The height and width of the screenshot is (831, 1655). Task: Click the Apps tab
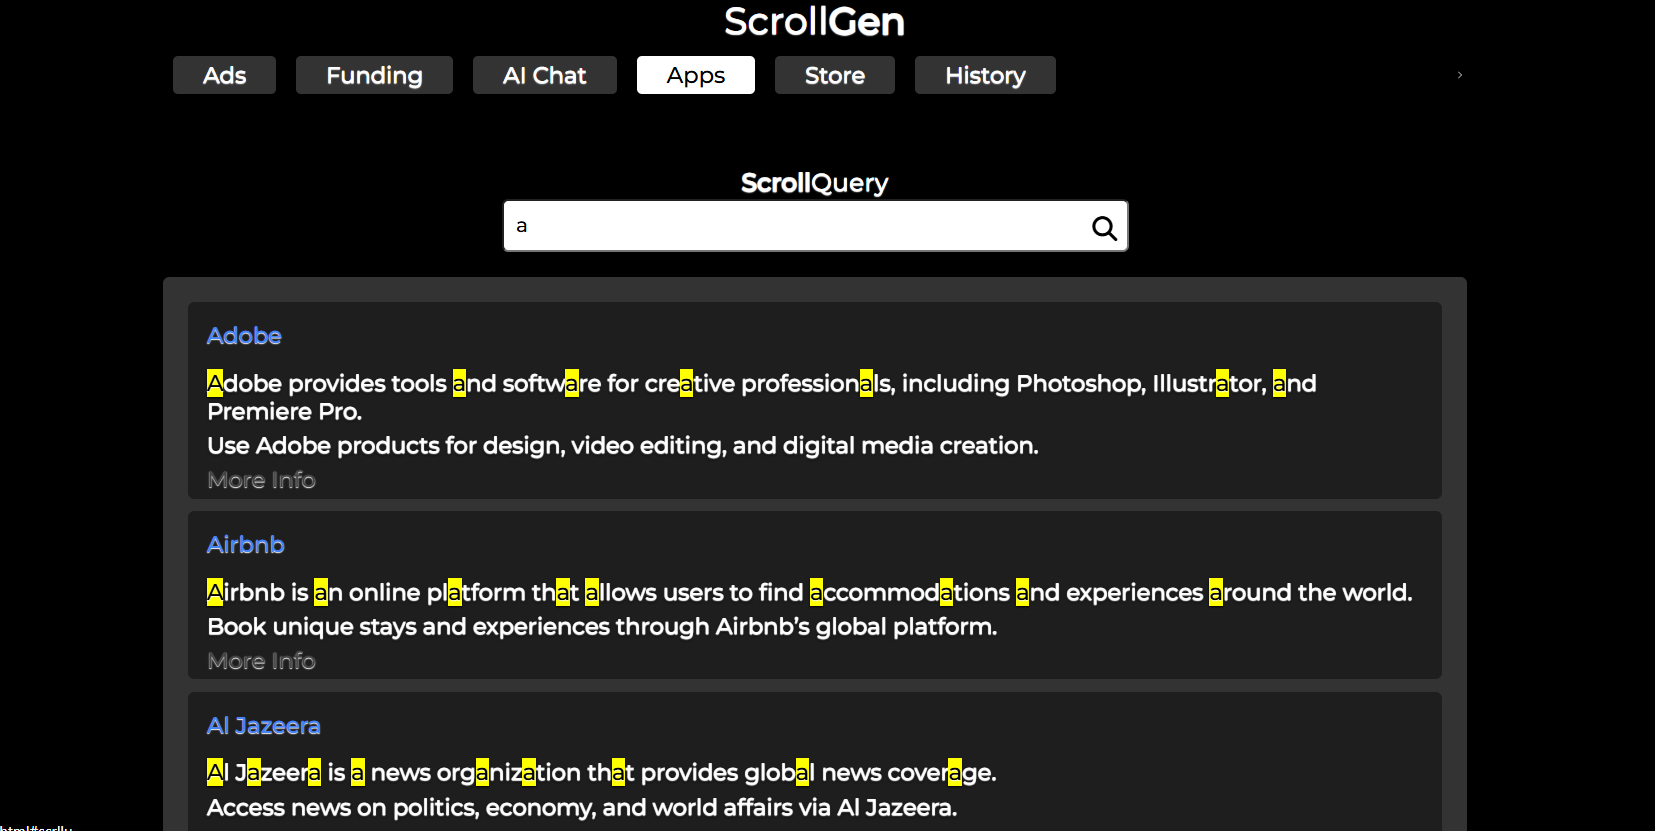pyautogui.click(x=696, y=76)
